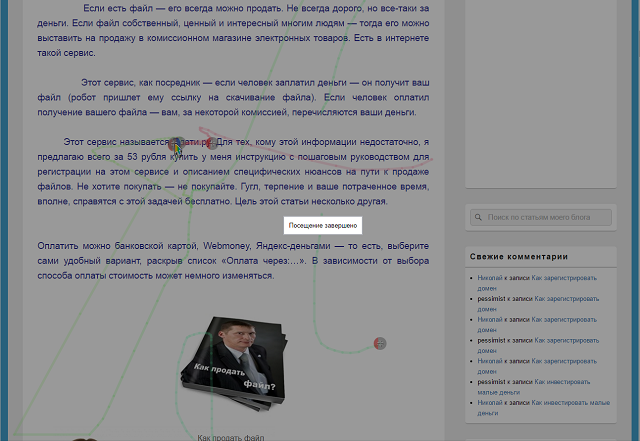Click the 'Посещение завершено' notice
Viewport: 640px width, 441px height.
pyautogui.click(x=320, y=226)
